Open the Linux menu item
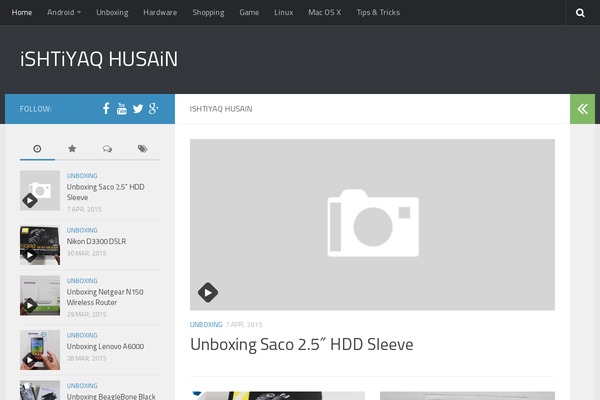This screenshot has width=600, height=400. tap(284, 13)
